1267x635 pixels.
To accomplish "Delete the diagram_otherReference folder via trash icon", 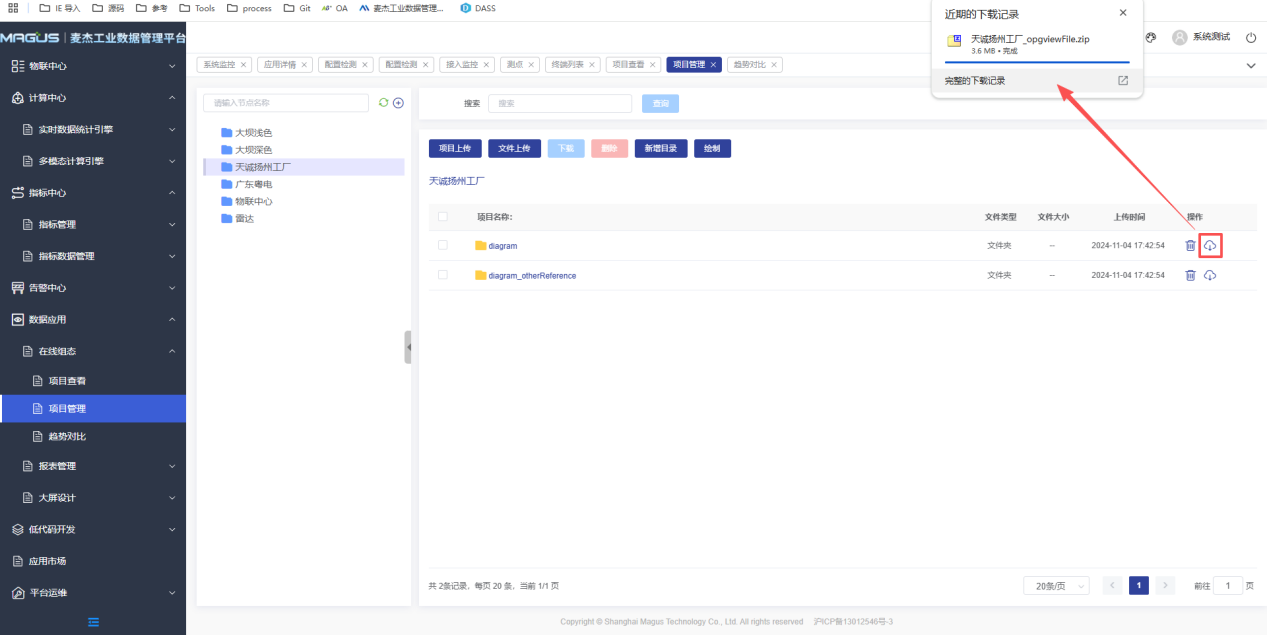I will pos(1190,275).
